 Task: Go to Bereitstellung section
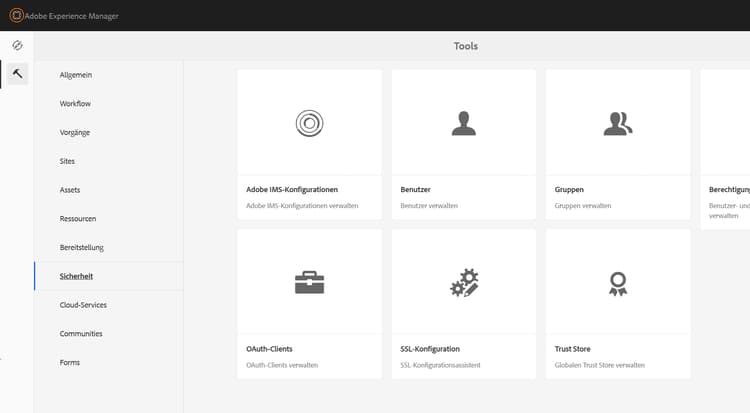(x=81, y=247)
